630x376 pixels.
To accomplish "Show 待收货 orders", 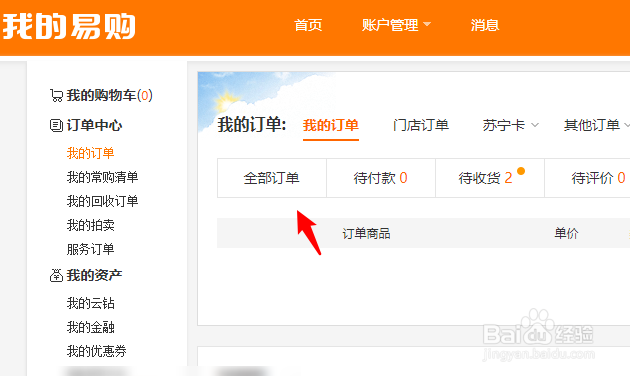I will [x=490, y=178].
